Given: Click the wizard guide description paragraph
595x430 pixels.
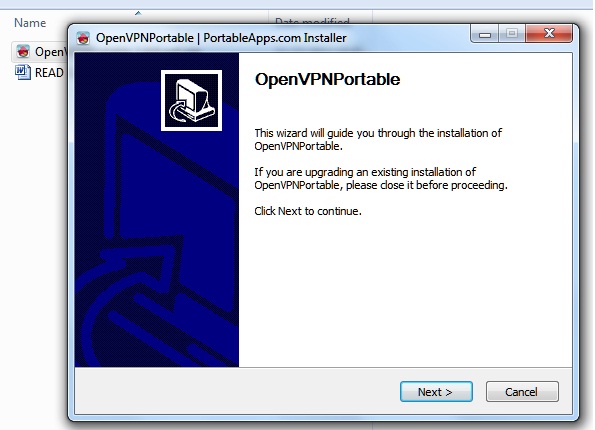Looking at the screenshot, I should pyautogui.click(x=378, y=139).
